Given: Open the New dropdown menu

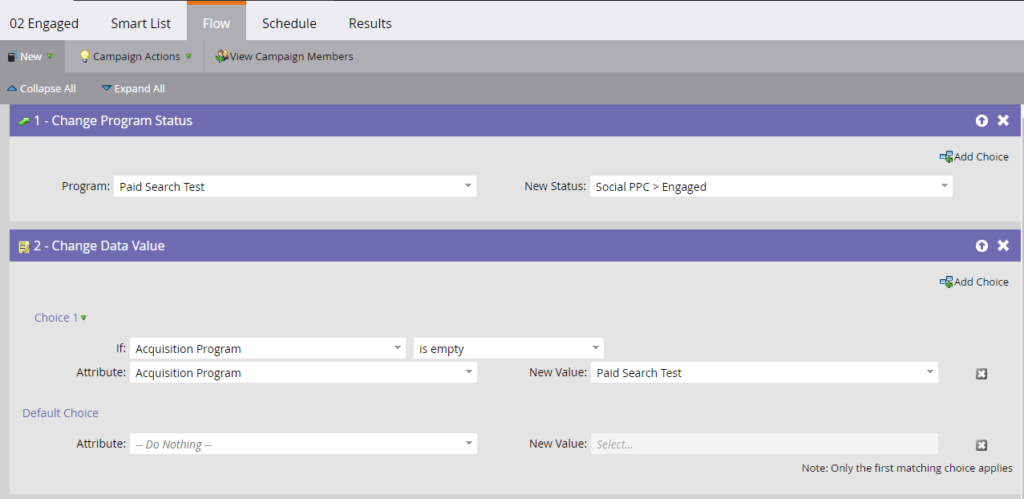Looking at the screenshot, I should 30,57.
